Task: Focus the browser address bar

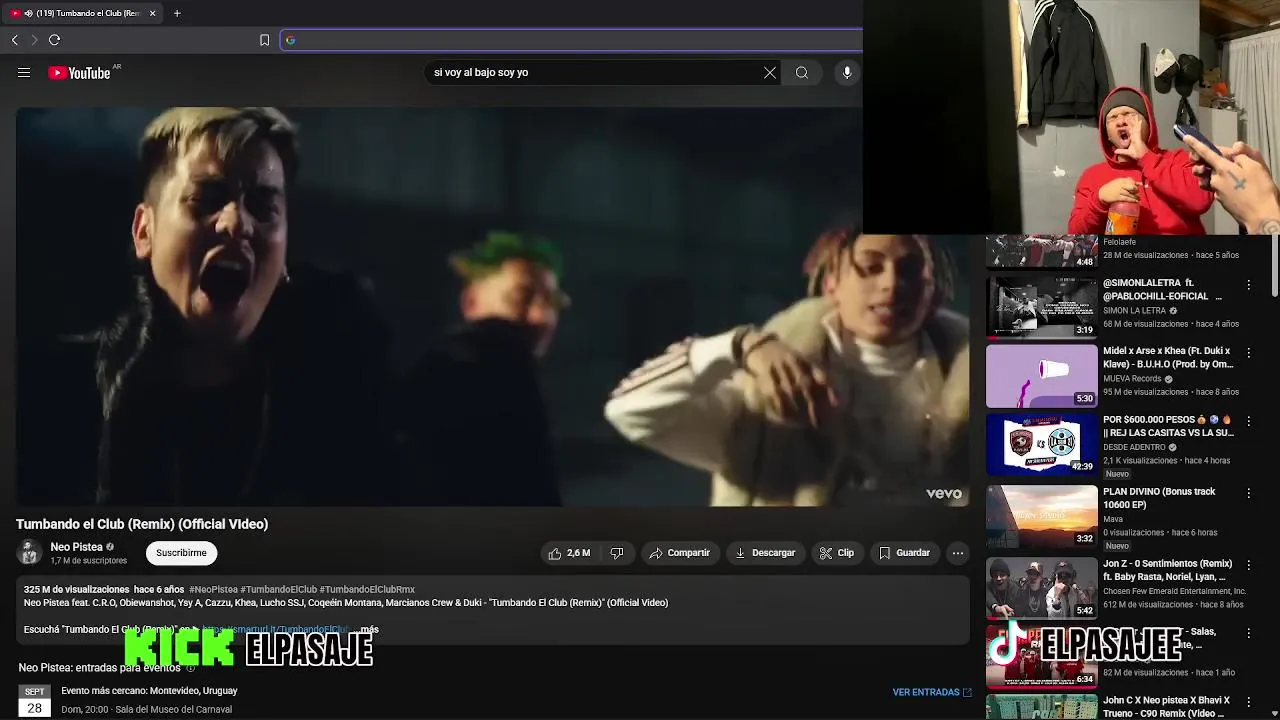Action: click(x=572, y=40)
